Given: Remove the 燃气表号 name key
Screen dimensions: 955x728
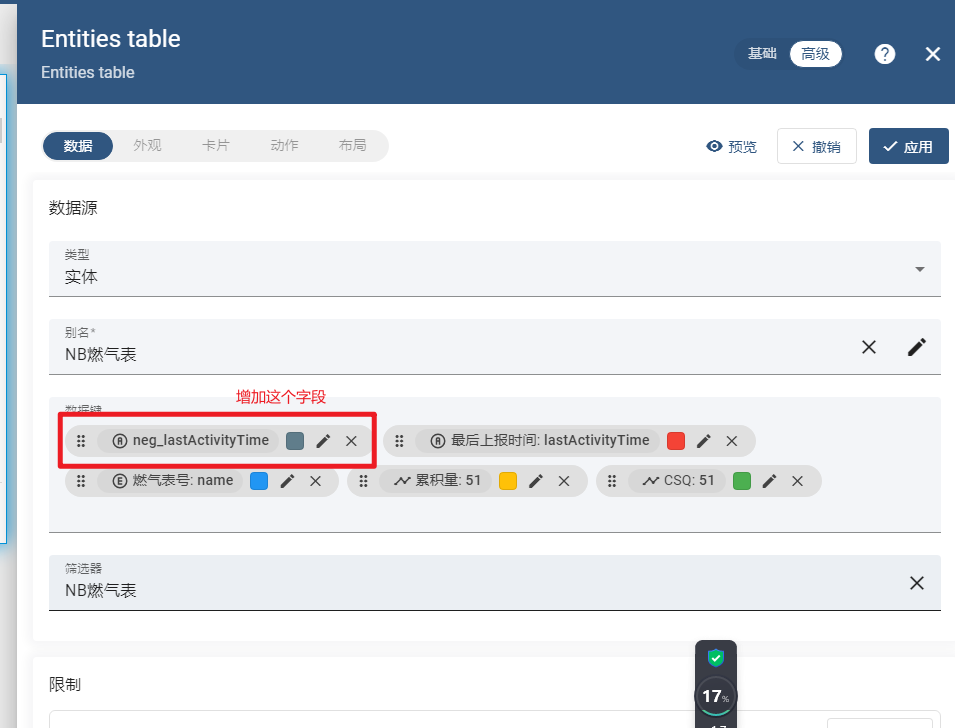Looking at the screenshot, I should pyautogui.click(x=315, y=481).
